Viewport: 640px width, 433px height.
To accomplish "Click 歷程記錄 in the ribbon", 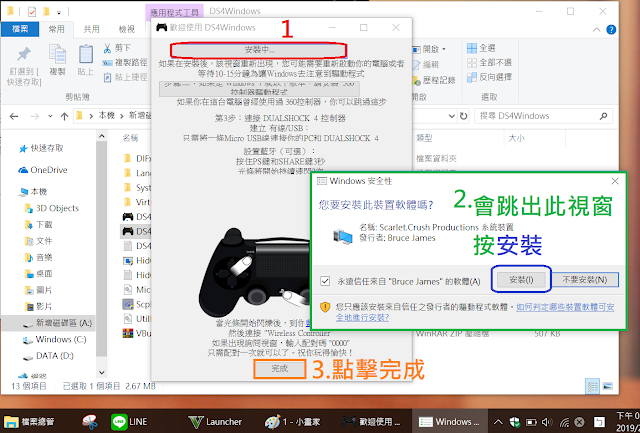I will click(433, 80).
